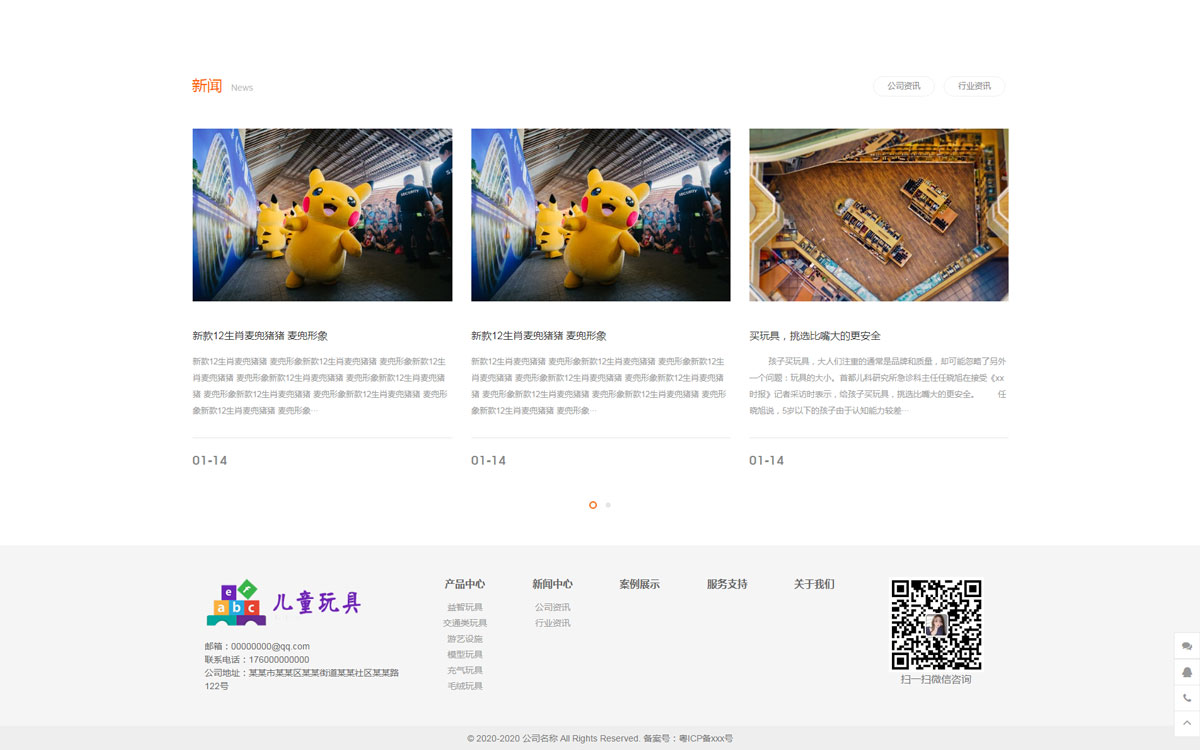Click the 产品中心 footer heading

coord(465,584)
